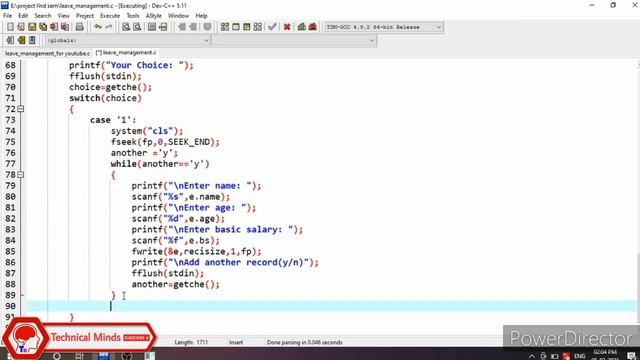640x360 pixels.
Task: Click the Windows taskbar search circle icon
Action: click(x=57, y=356)
